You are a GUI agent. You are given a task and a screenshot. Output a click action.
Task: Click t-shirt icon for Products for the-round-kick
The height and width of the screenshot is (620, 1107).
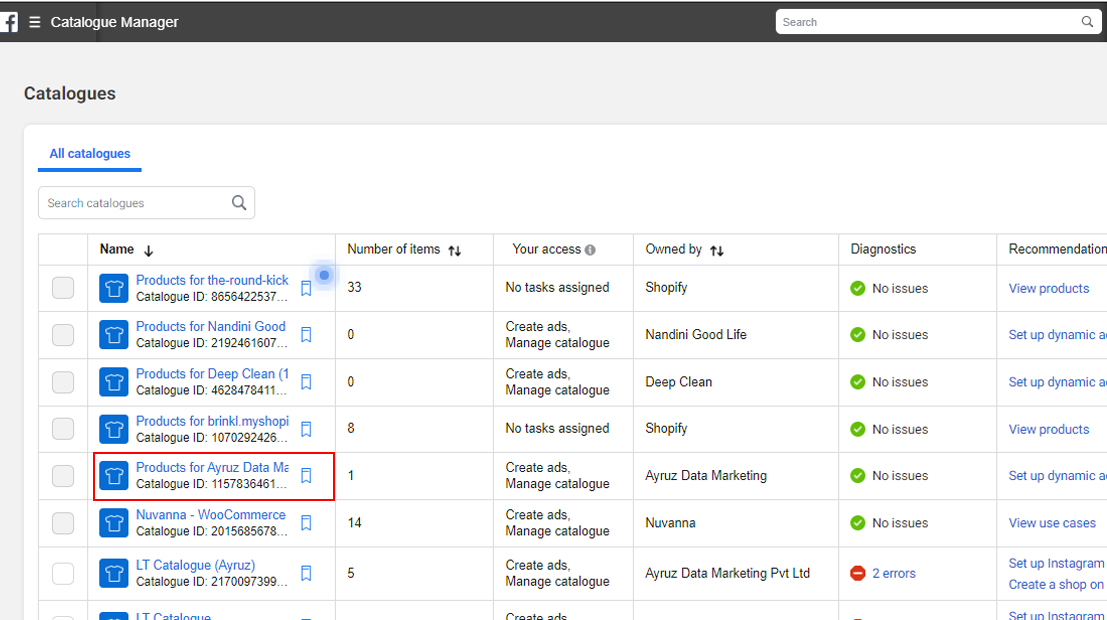tap(114, 288)
